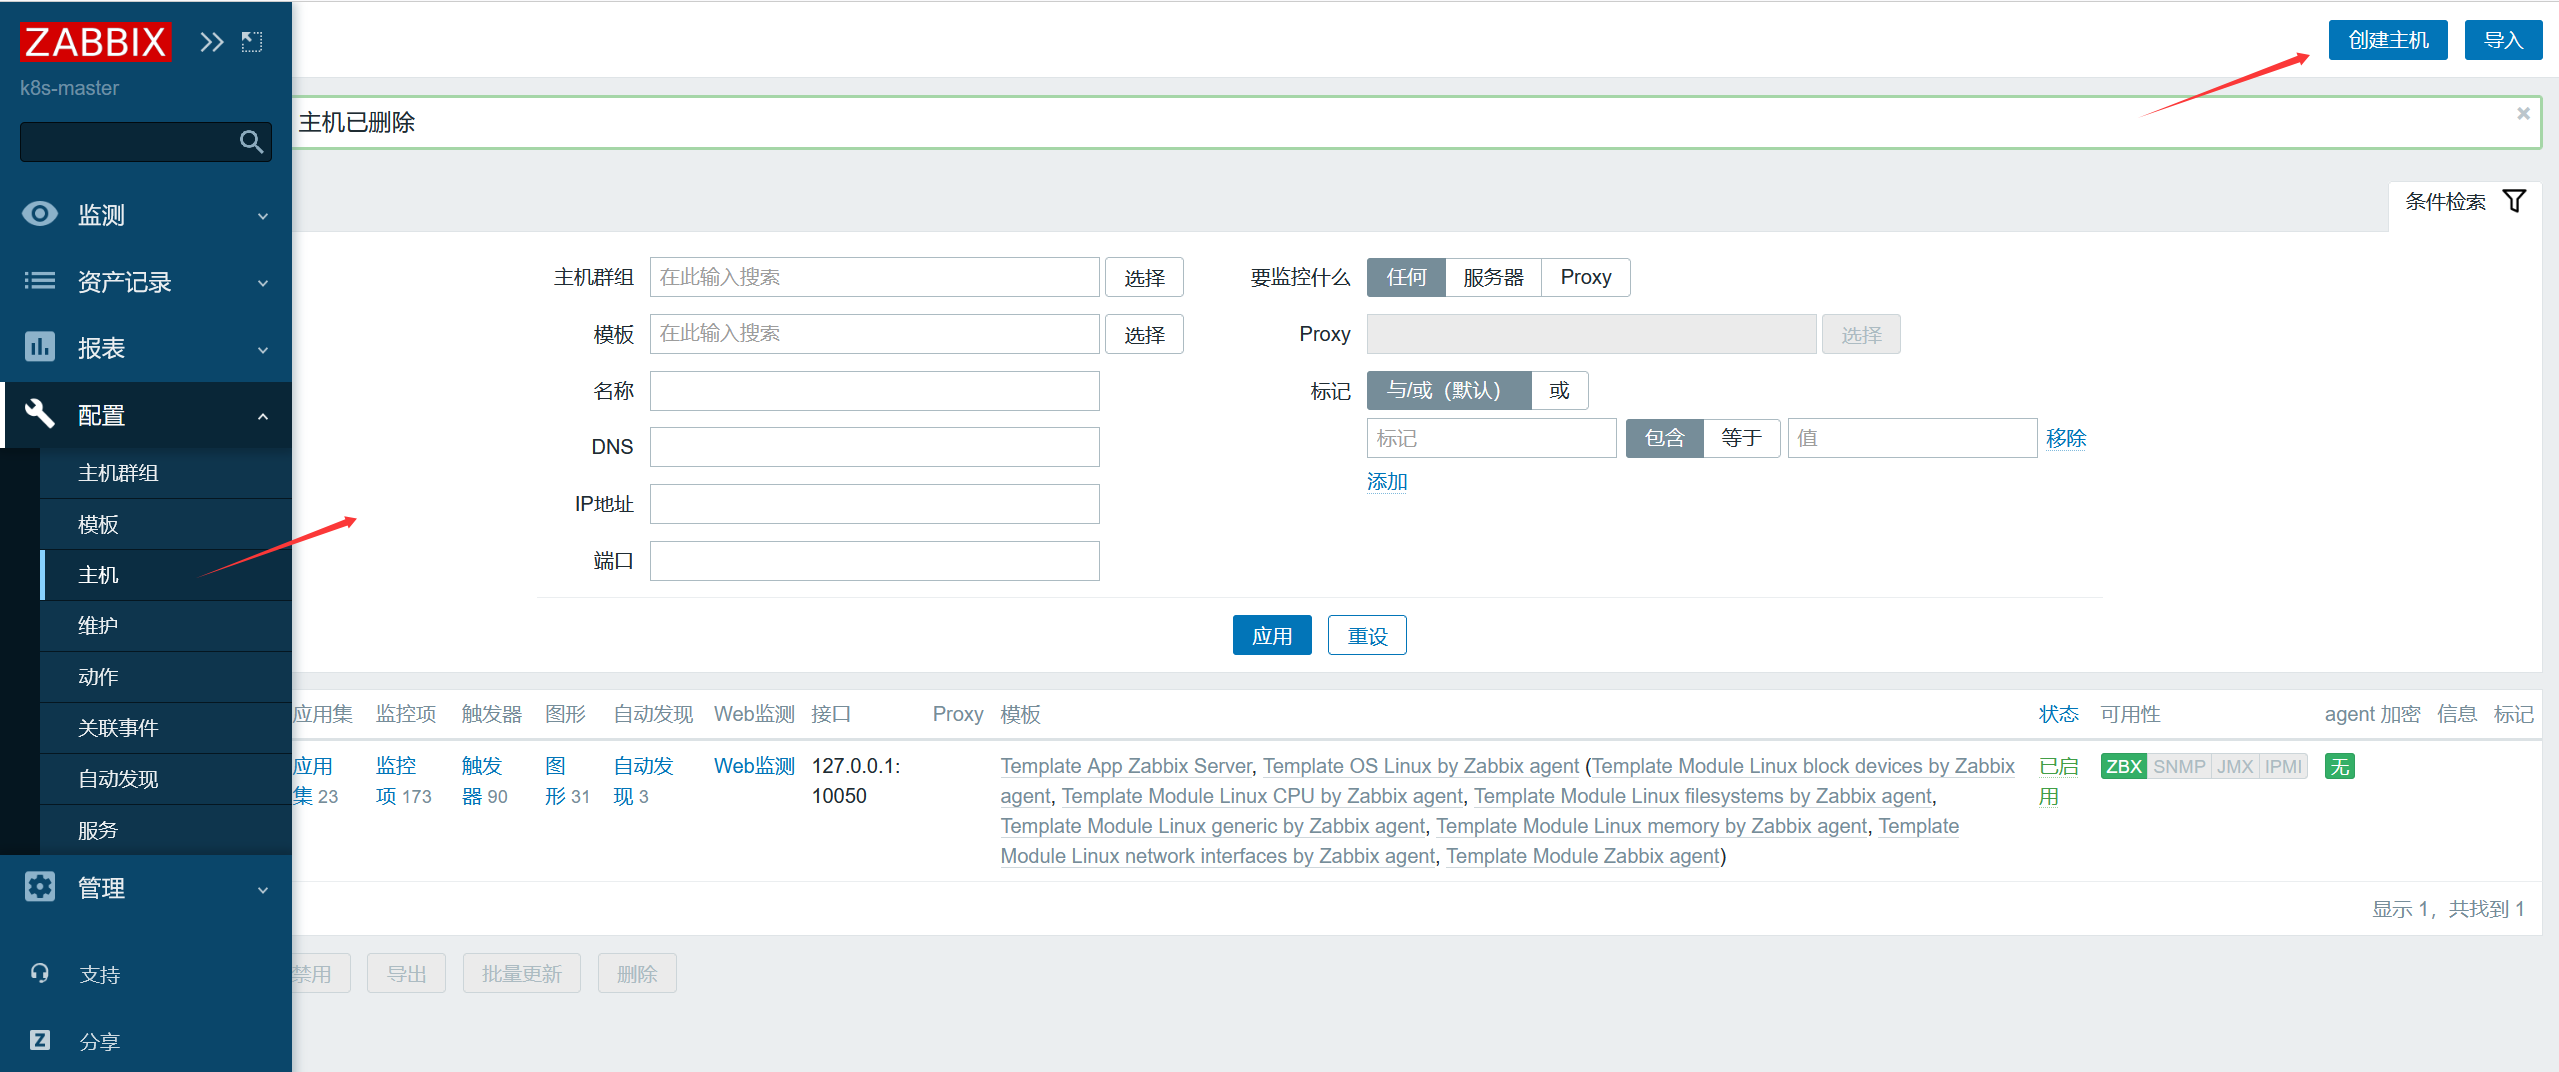Switch tag logic to 或 (Or)
Viewport: 2559px width, 1072px height.
pos(1559,390)
